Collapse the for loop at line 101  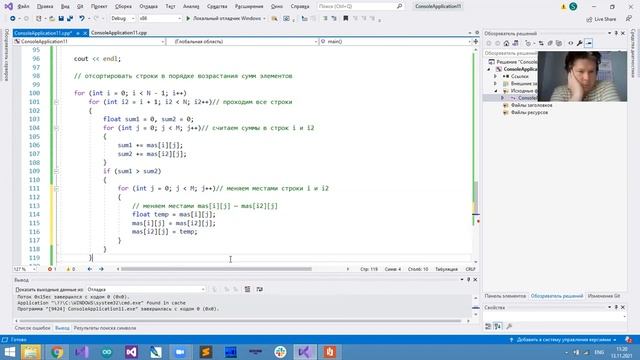click(x=56, y=102)
